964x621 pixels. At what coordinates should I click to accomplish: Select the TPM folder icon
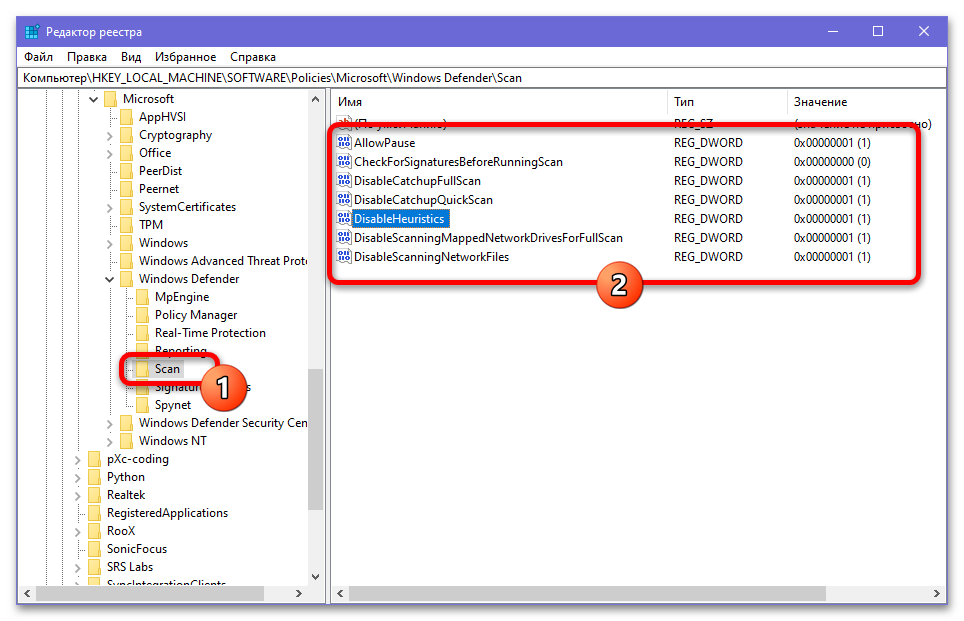tap(127, 225)
